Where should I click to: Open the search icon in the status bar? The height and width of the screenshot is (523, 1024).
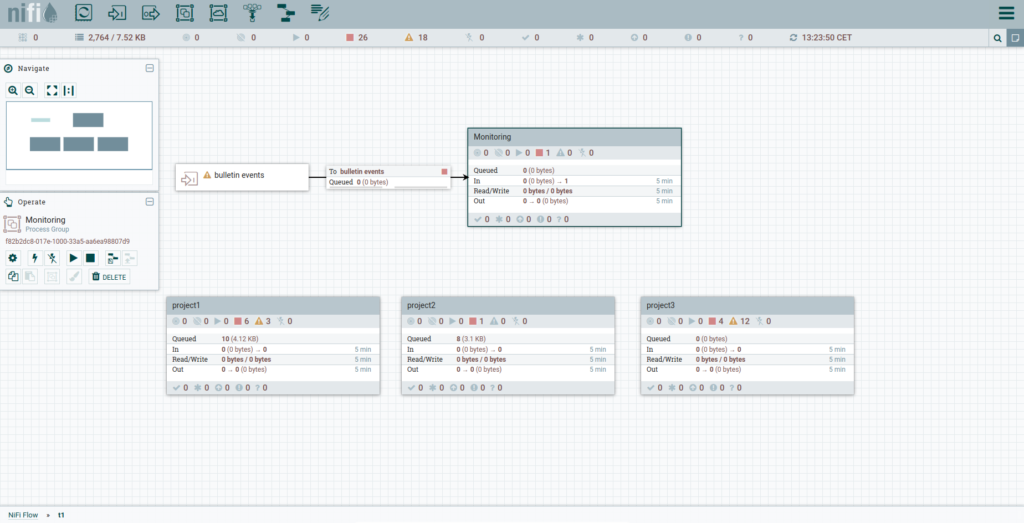997,38
